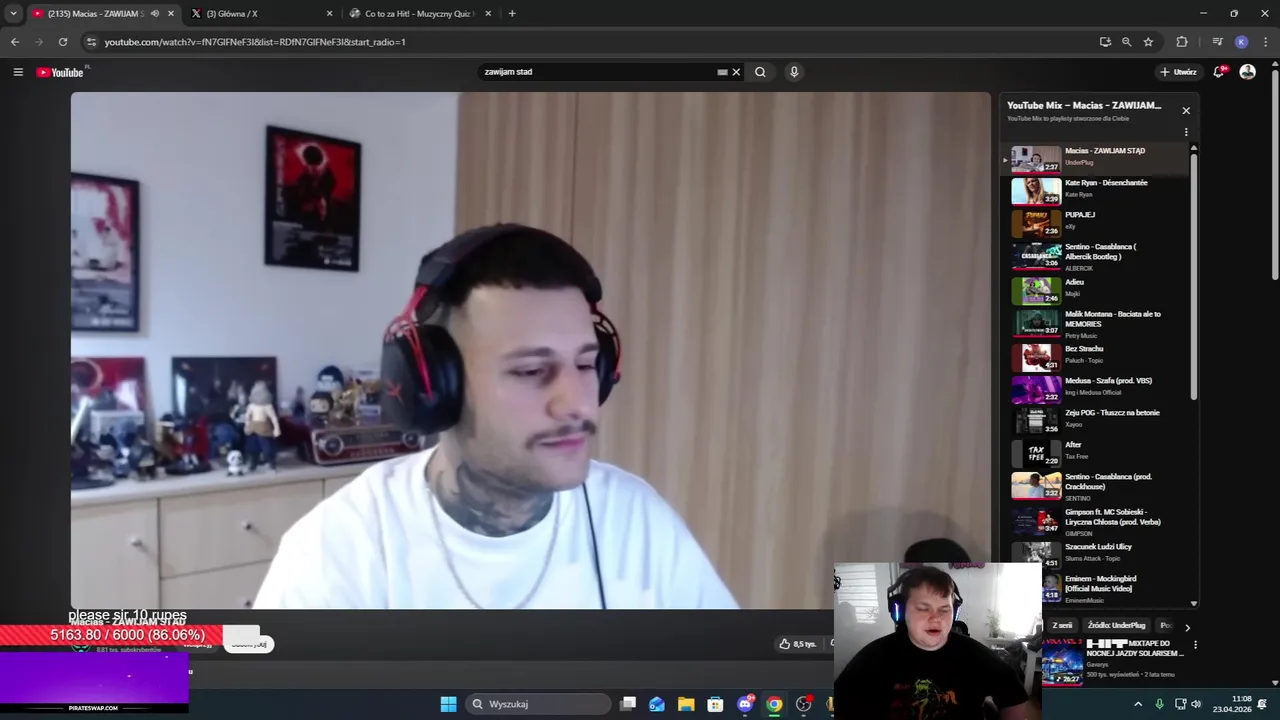Viewport: 1280px width, 720px height.
Task: Open the Chrome profile avatar
Action: coord(1241,42)
